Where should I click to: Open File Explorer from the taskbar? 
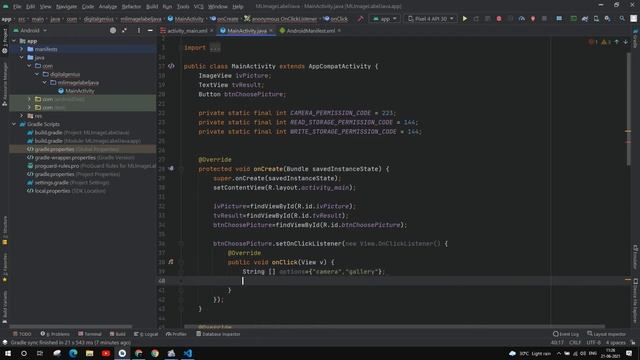coord(89,353)
